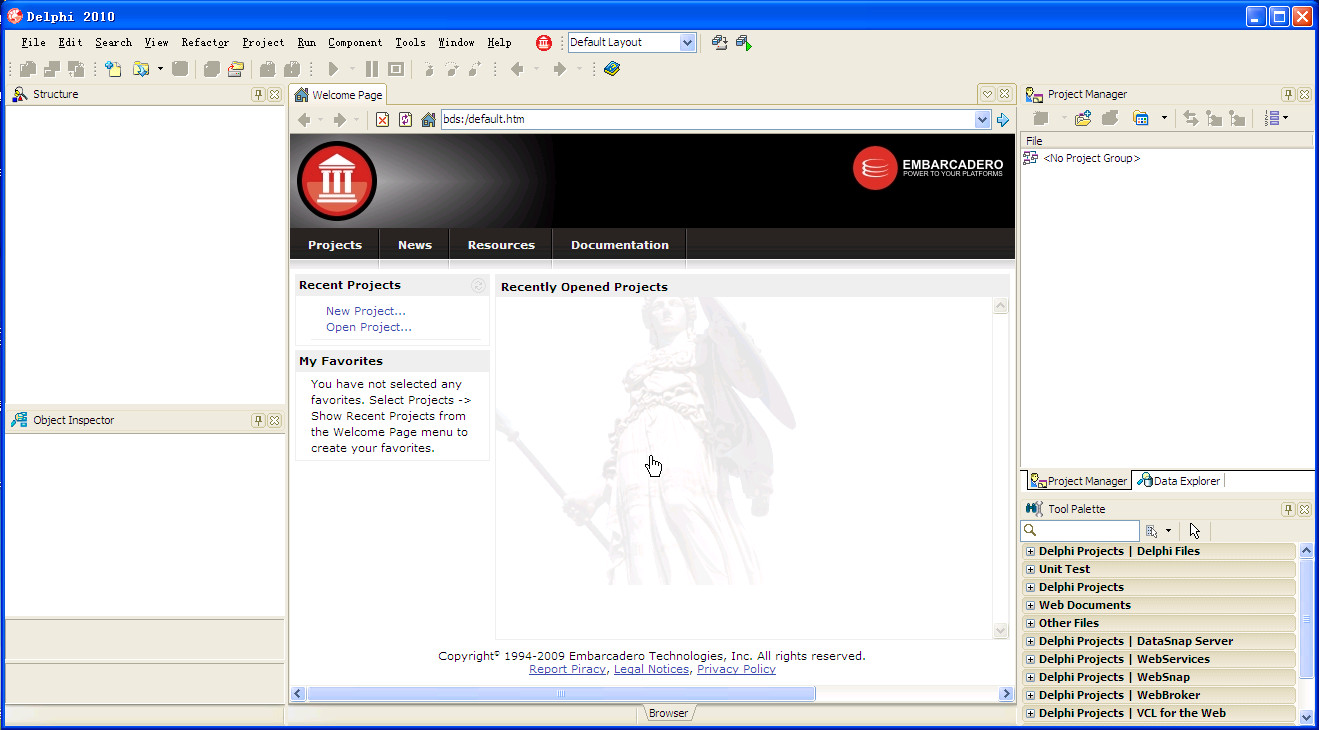Image resolution: width=1319 pixels, height=730 pixels.
Task: Click the Refresh icon in Welcome Page toolbar
Action: pyautogui.click(x=405, y=120)
